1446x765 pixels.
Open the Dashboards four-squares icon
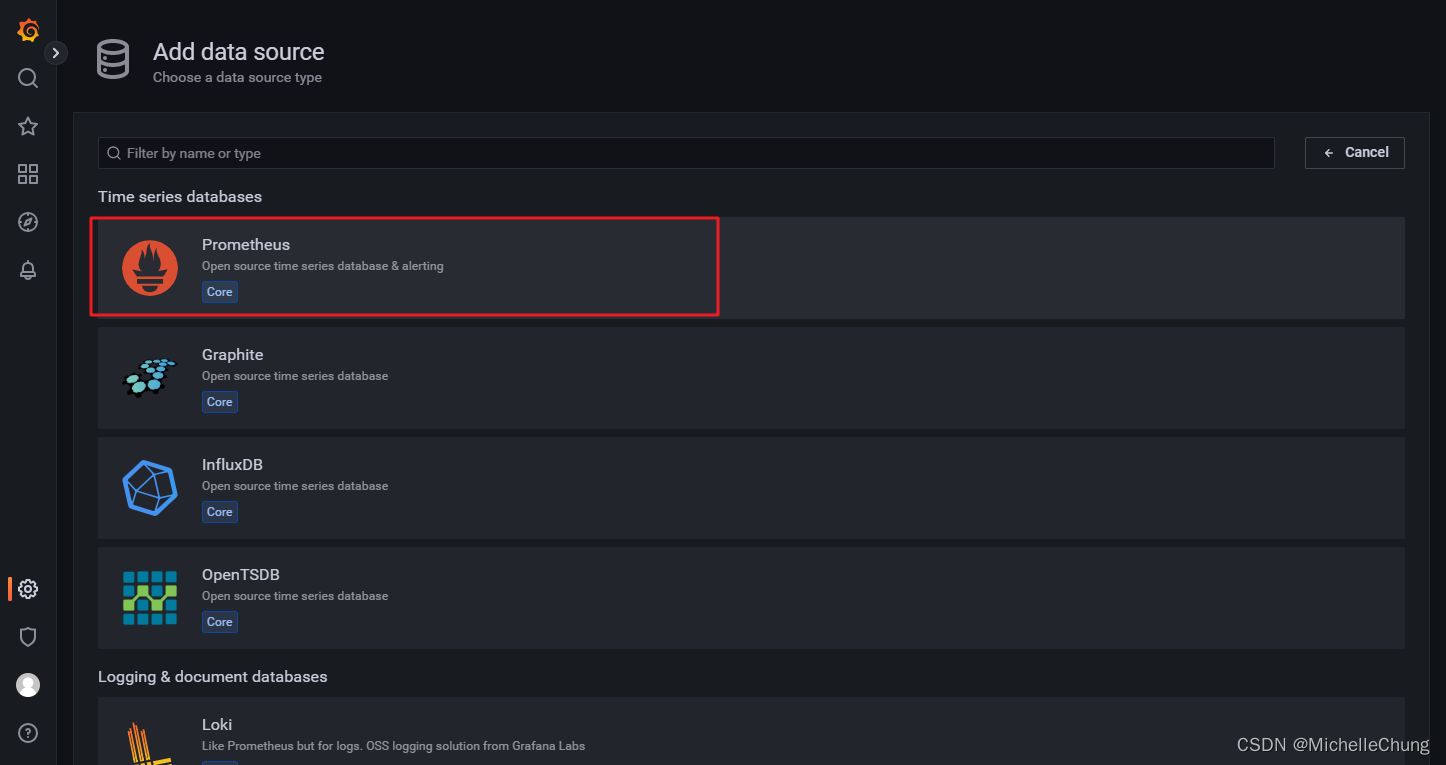[x=28, y=174]
